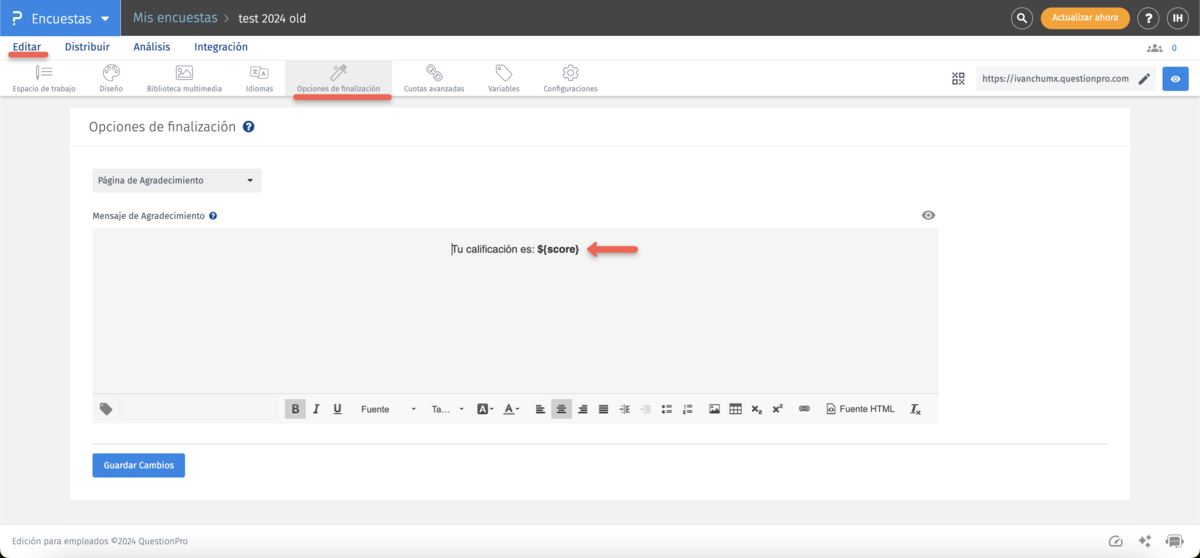Toggle bold formatting

click(295, 409)
